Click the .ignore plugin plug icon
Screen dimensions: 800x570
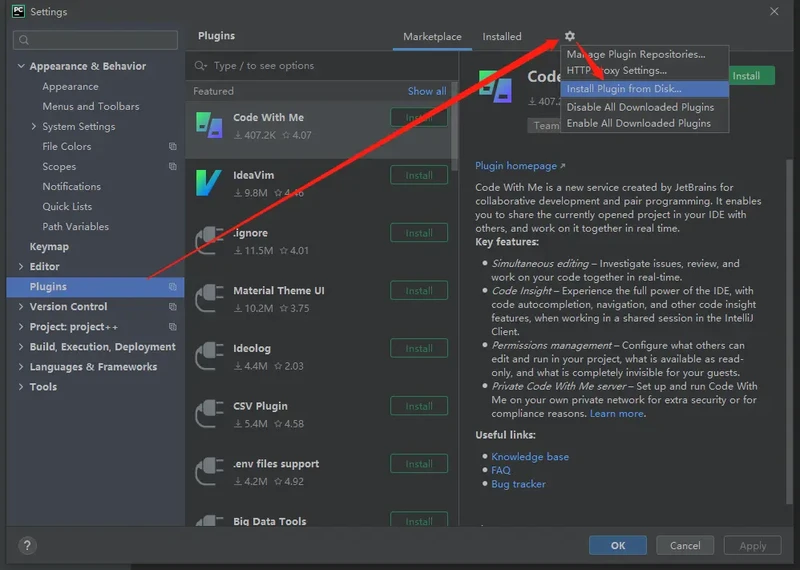pyautogui.click(x=209, y=241)
